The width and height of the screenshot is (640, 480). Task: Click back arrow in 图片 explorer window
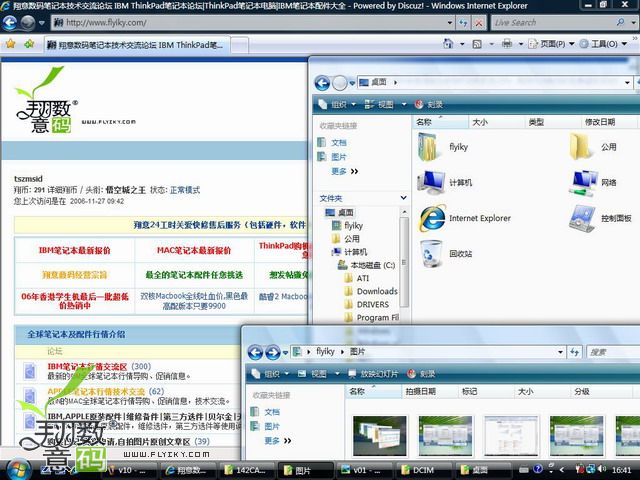coord(256,352)
